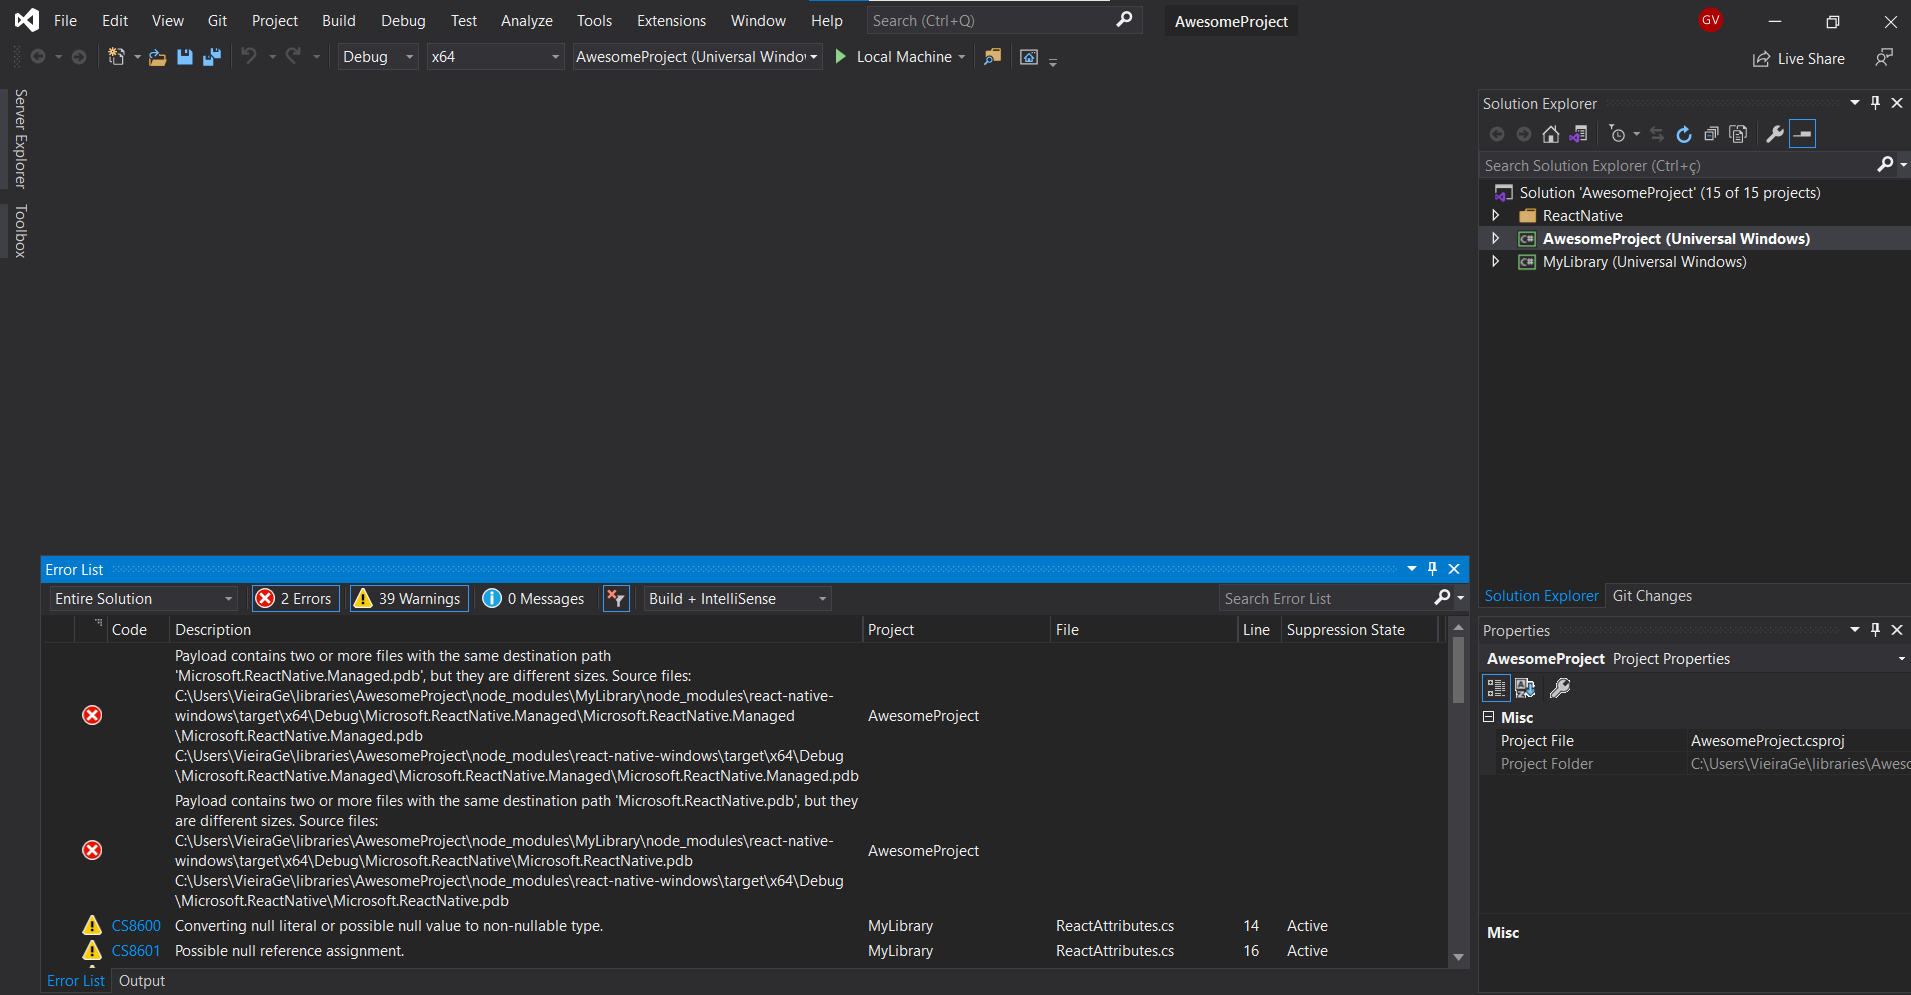Click the Refresh icon in Solution Explorer
Viewport: 1911px width, 995px height.
tap(1684, 133)
